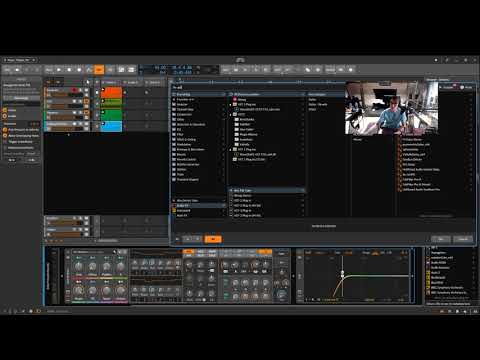Screen dimensions: 480x360
Task: Select the Everything header in the browser
Action: [x=199, y=95]
